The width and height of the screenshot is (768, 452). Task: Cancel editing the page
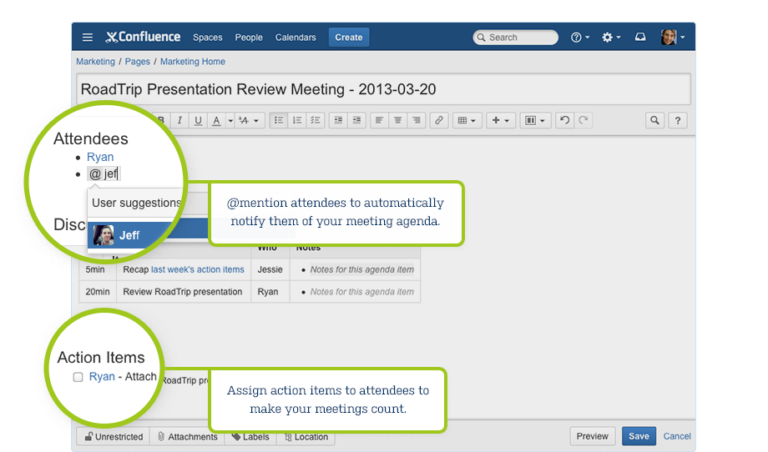[677, 436]
